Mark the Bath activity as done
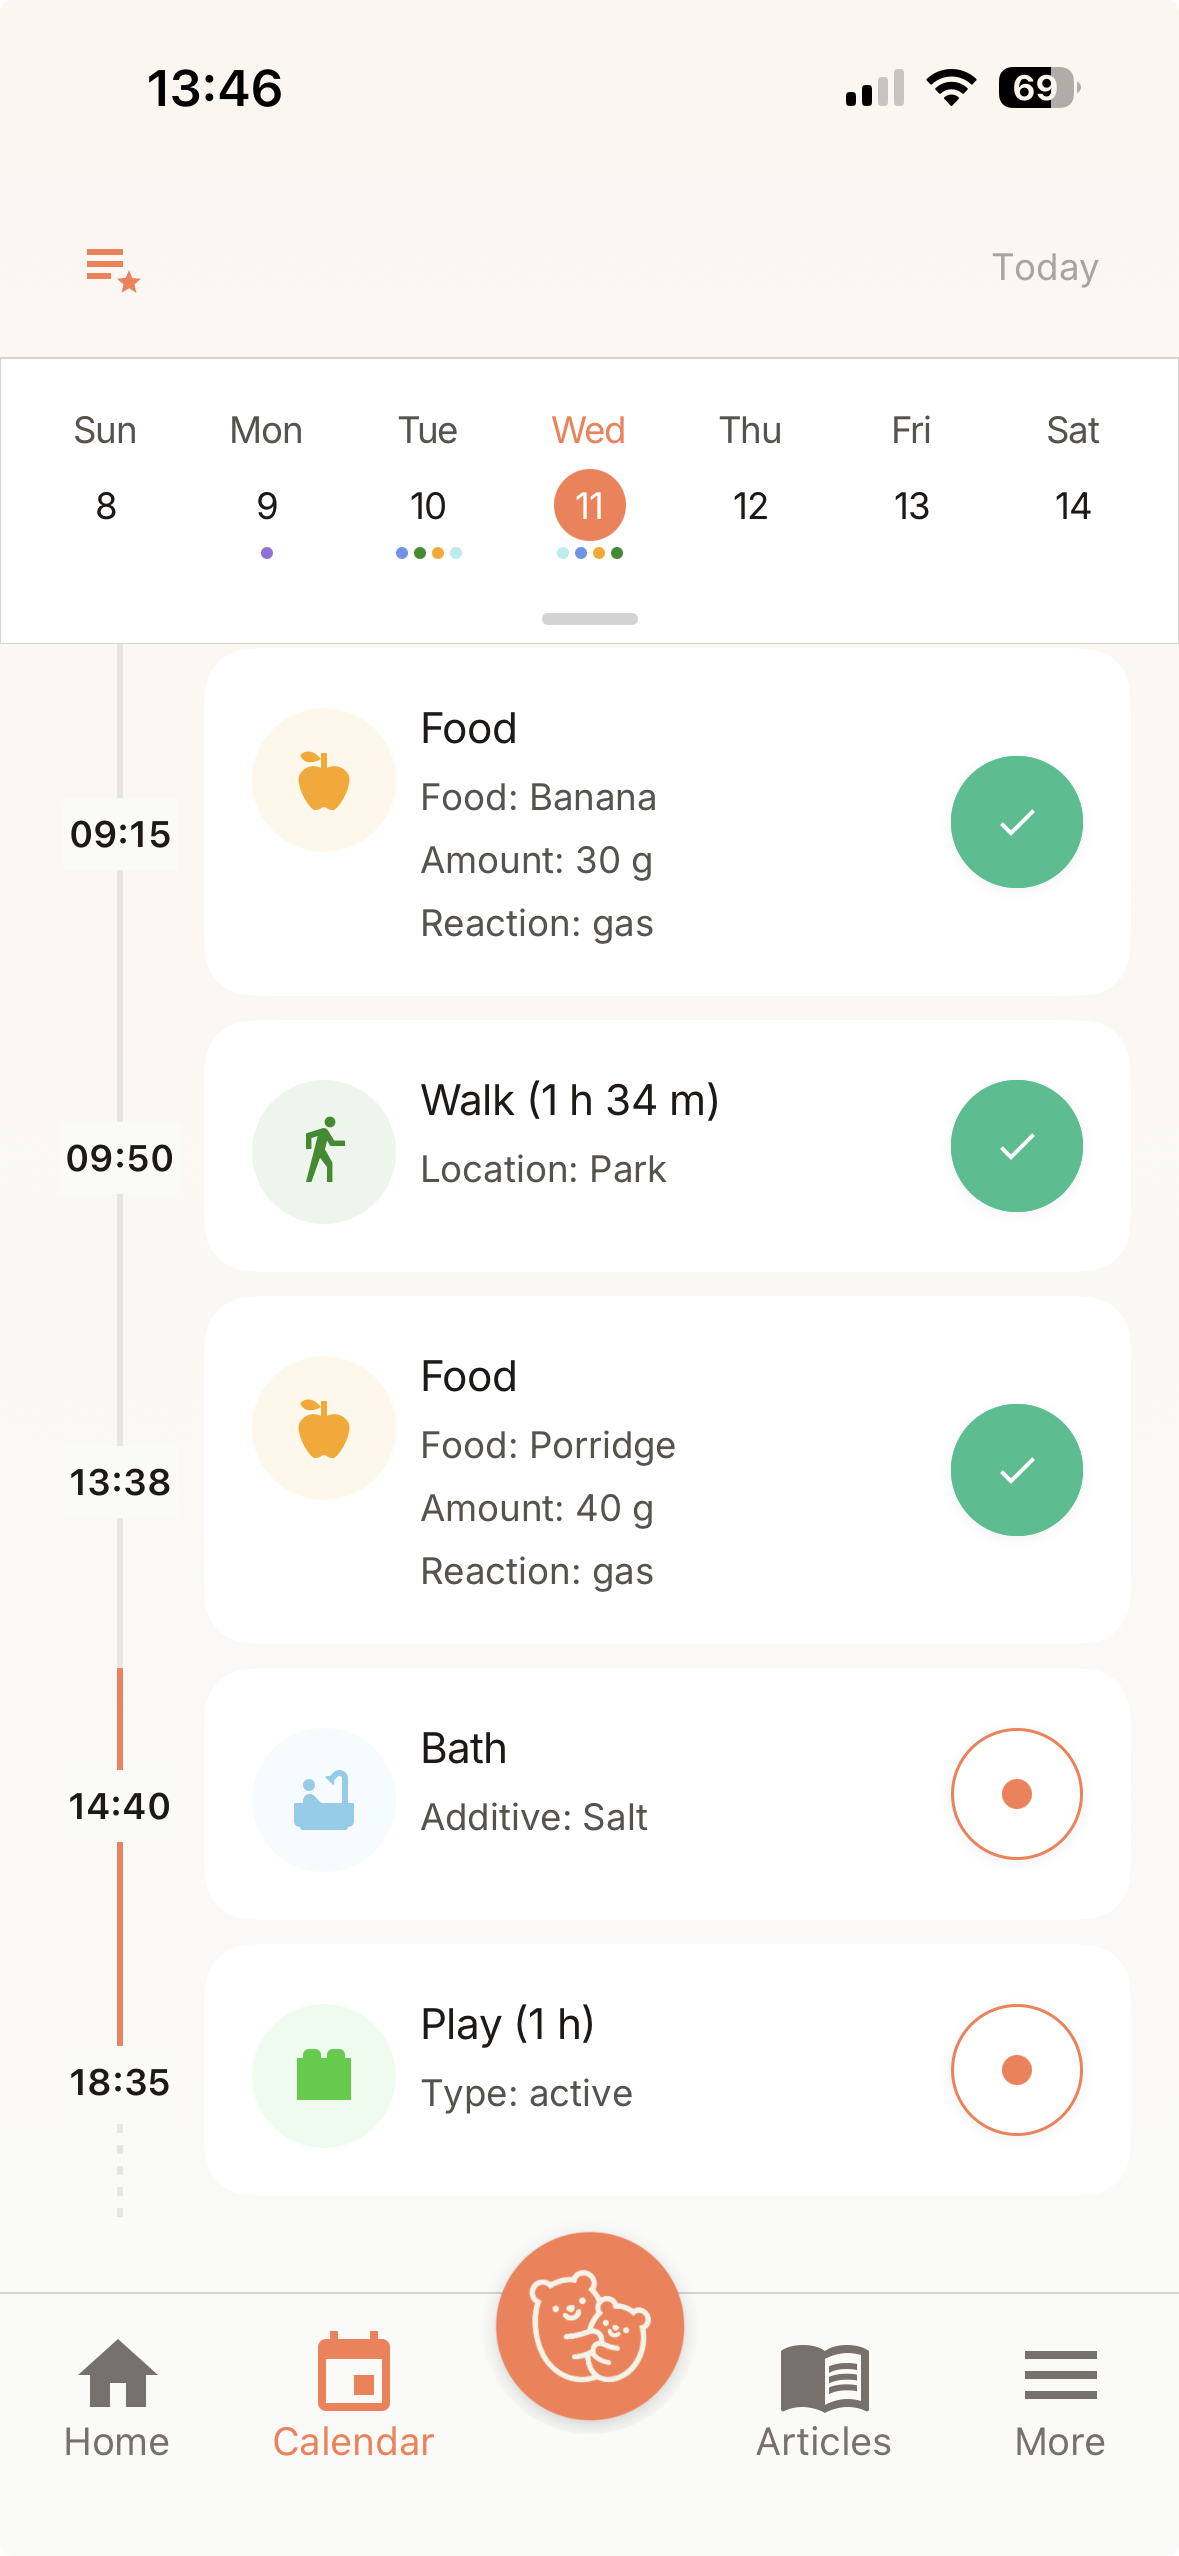The image size is (1179, 2556). pyautogui.click(x=1016, y=1794)
